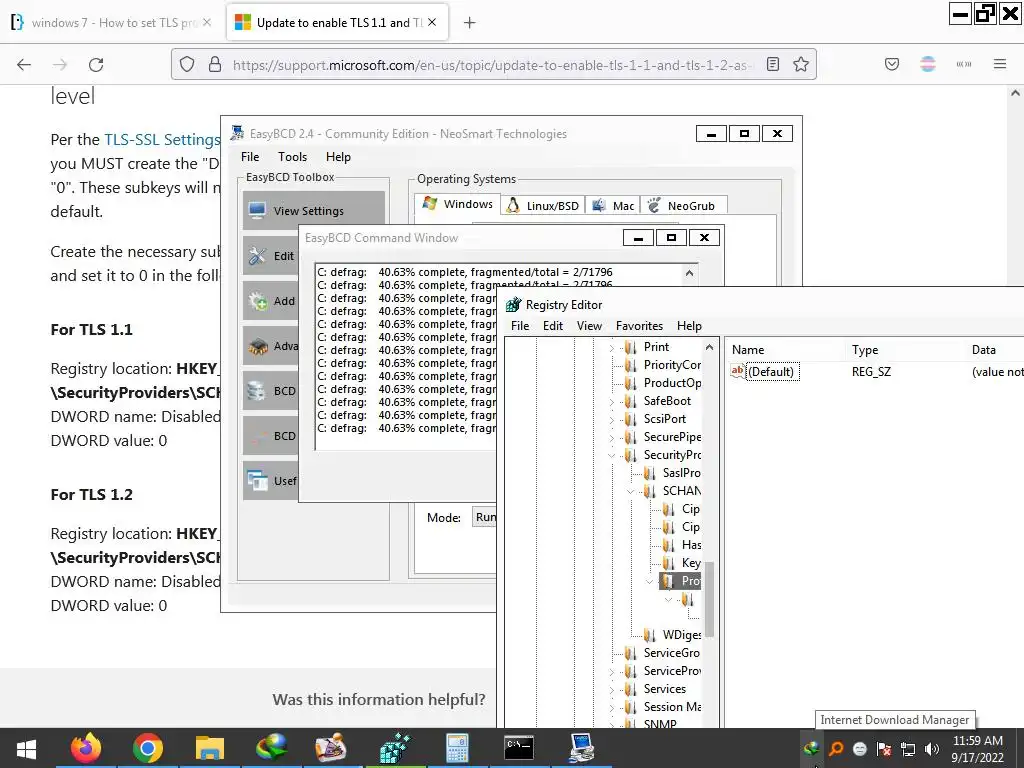The height and width of the screenshot is (768, 1024).
Task: Click the Add entry toolbox button in EasyBCD
Action: point(271,300)
